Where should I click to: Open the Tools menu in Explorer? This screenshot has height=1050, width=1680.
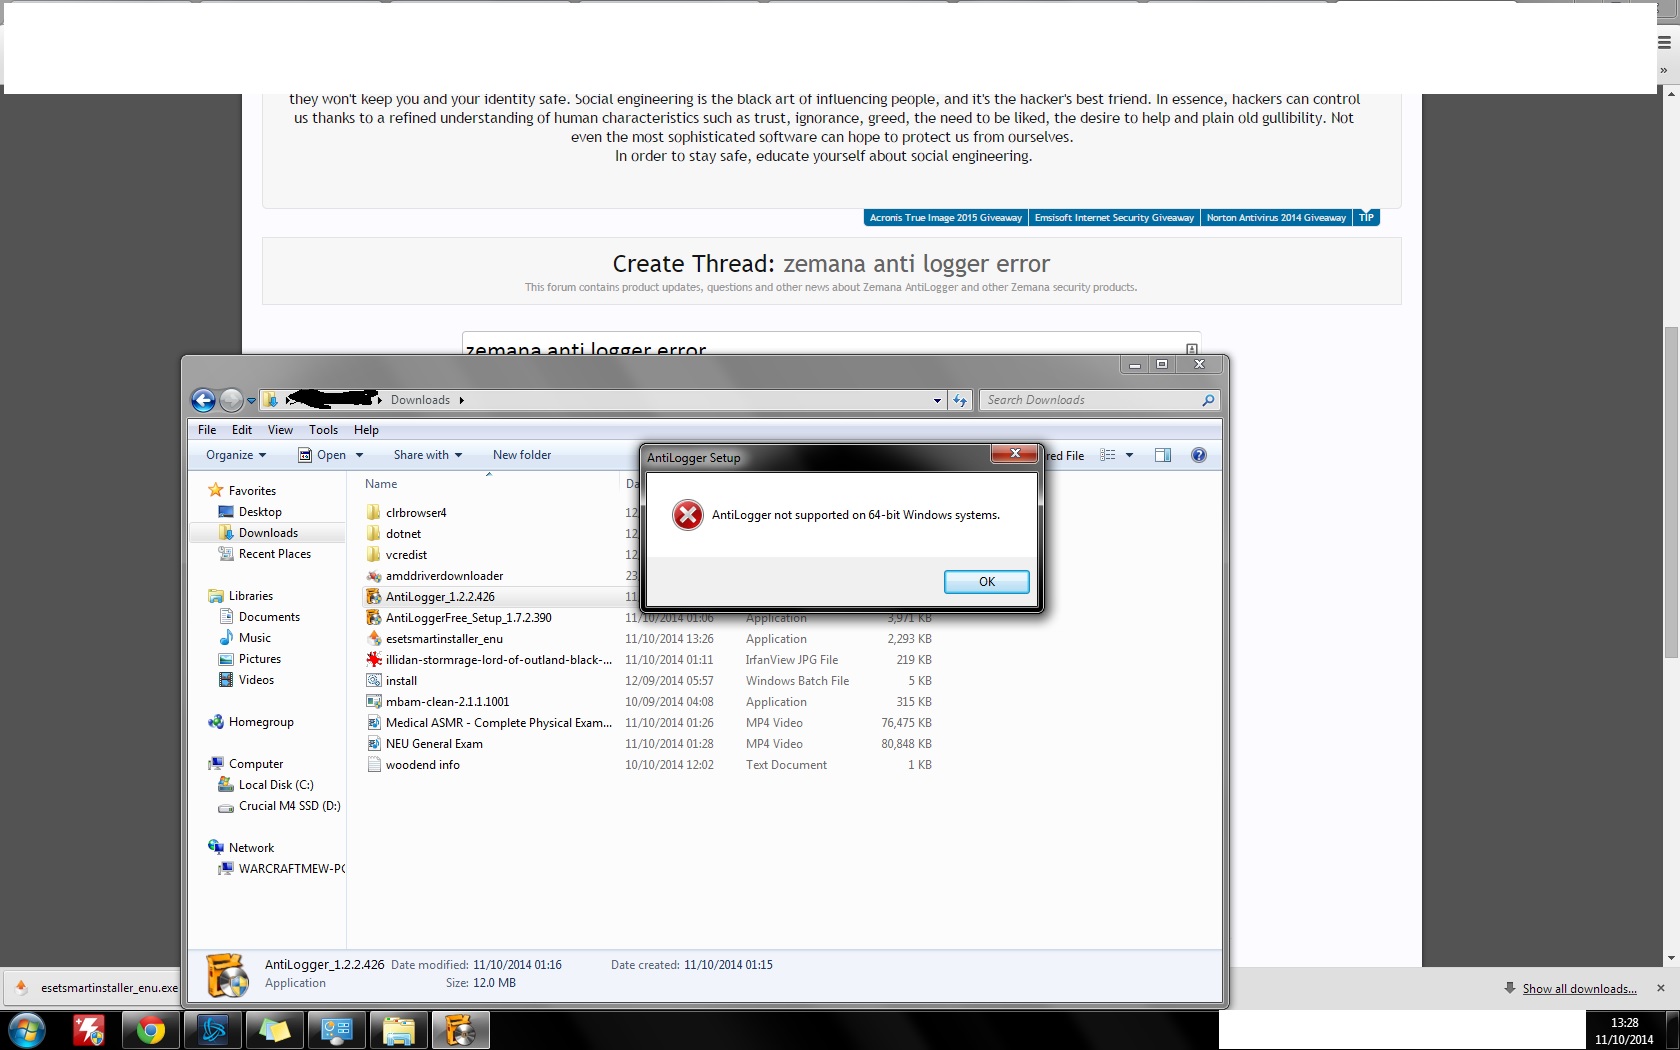point(323,430)
